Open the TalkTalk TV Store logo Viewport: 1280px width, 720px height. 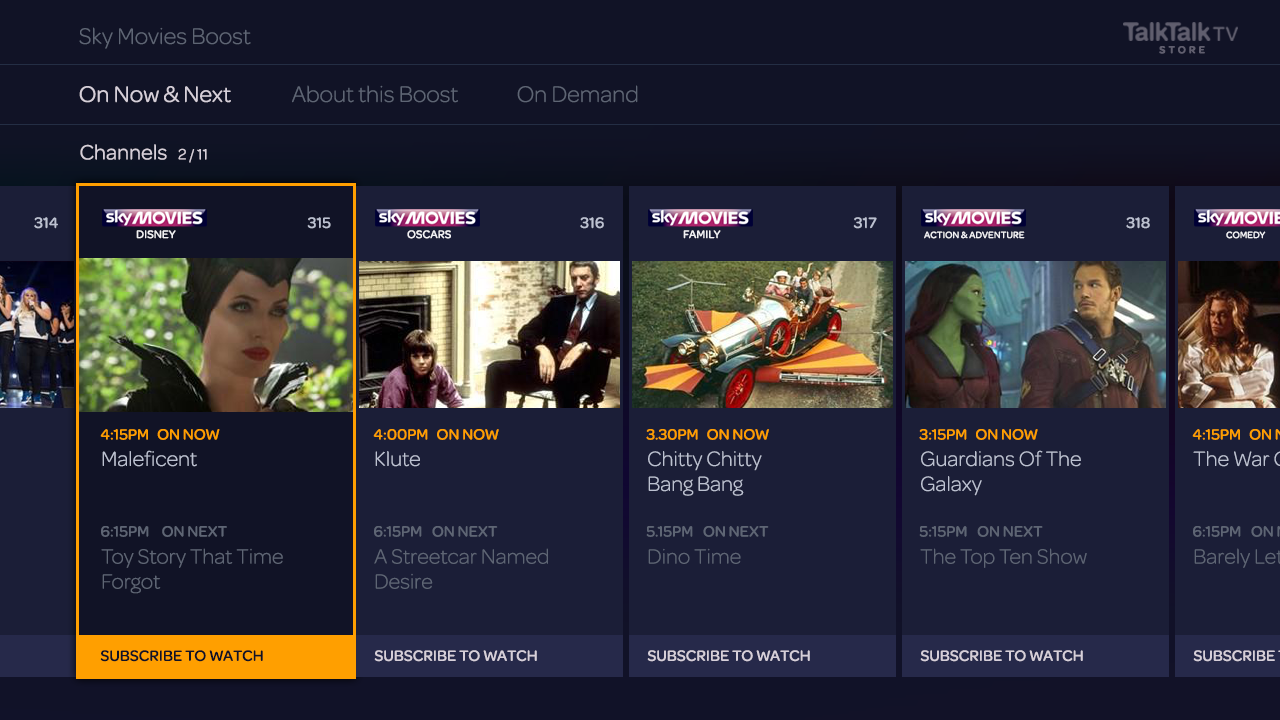[1180, 38]
